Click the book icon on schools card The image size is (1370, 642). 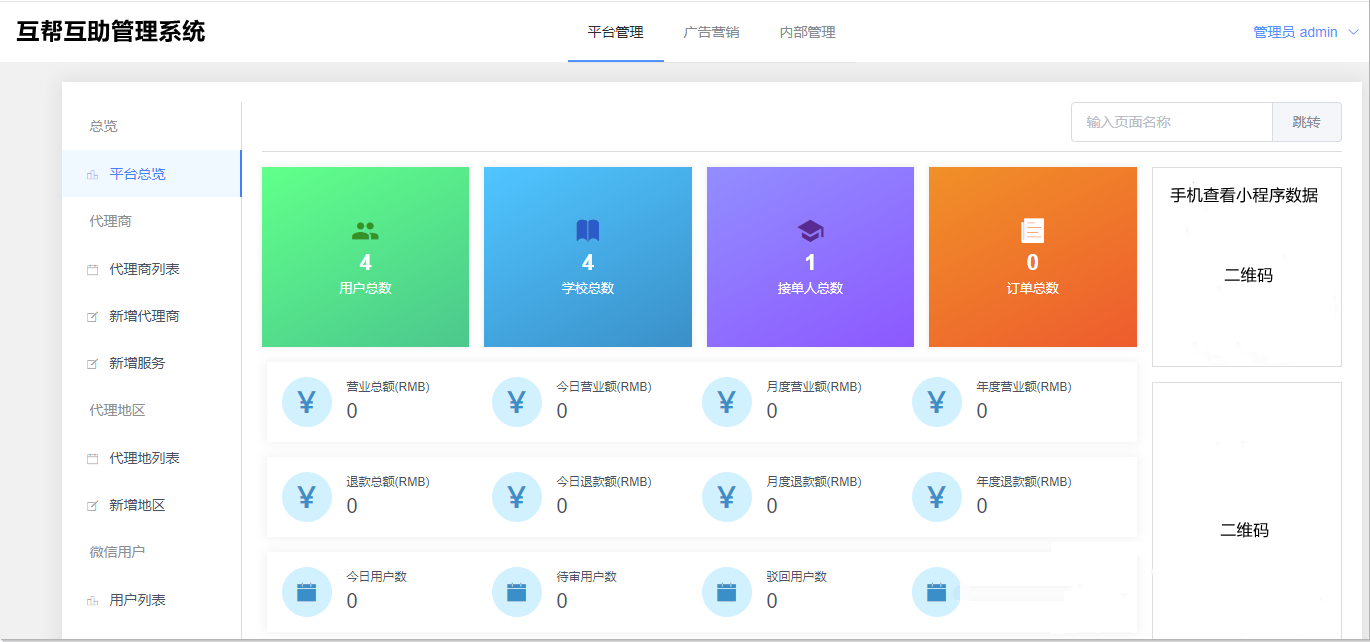pos(588,231)
